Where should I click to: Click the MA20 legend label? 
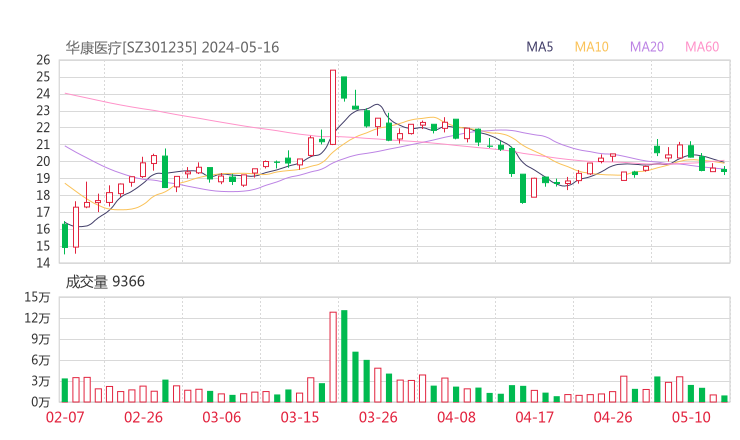click(x=647, y=47)
